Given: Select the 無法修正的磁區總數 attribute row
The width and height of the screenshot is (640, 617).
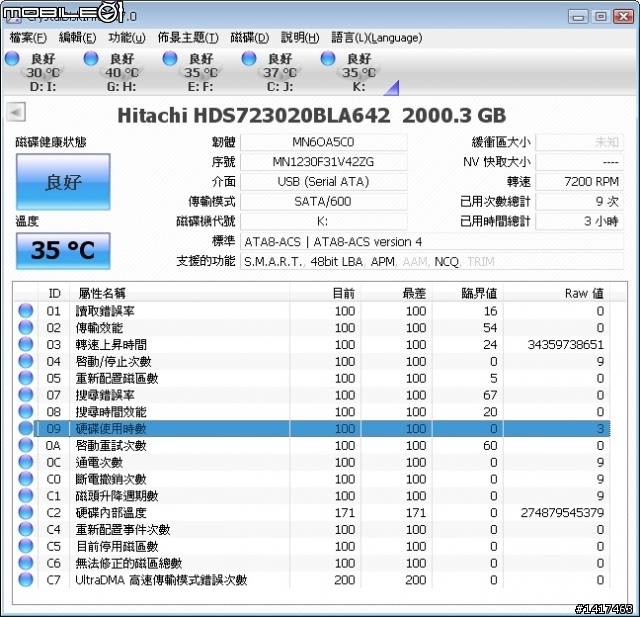Looking at the screenshot, I should 312,563.
